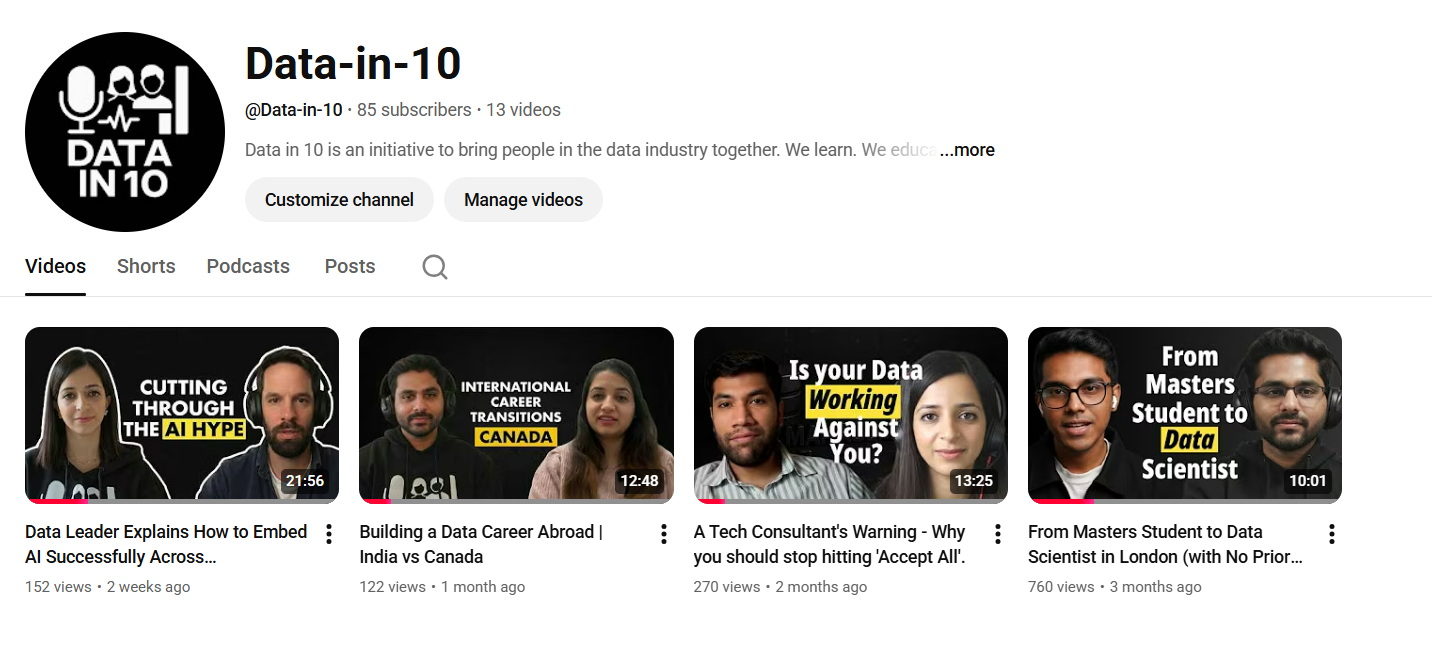Switch to the Posts tab
The height and width of the screenshot is (646, 1432).
pos(350,266)
